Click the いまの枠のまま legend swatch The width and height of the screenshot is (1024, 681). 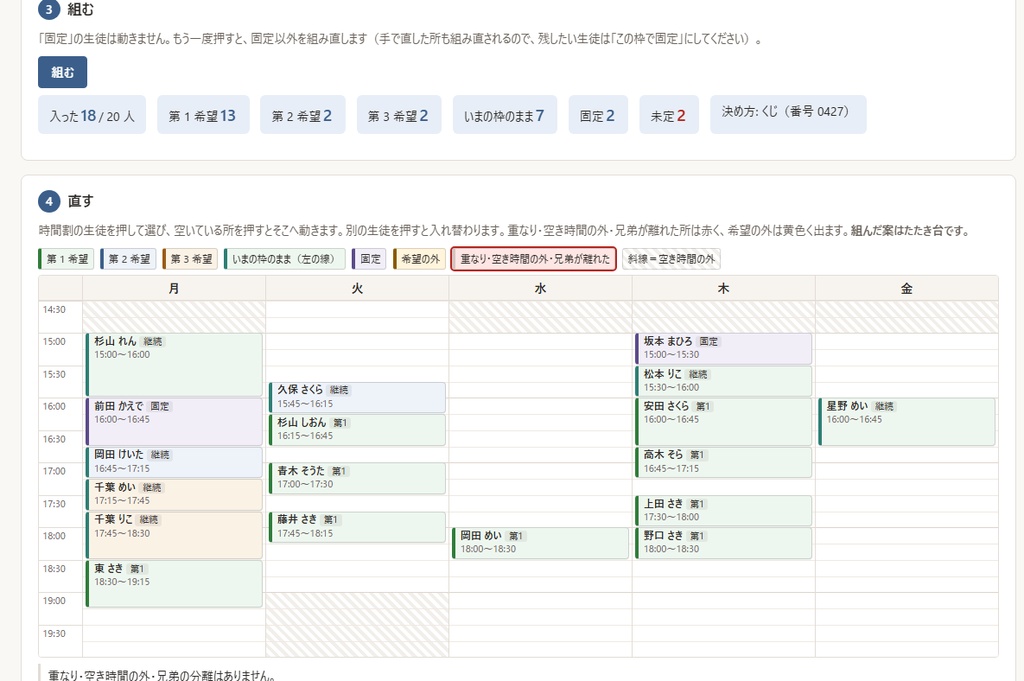(285, 259)
